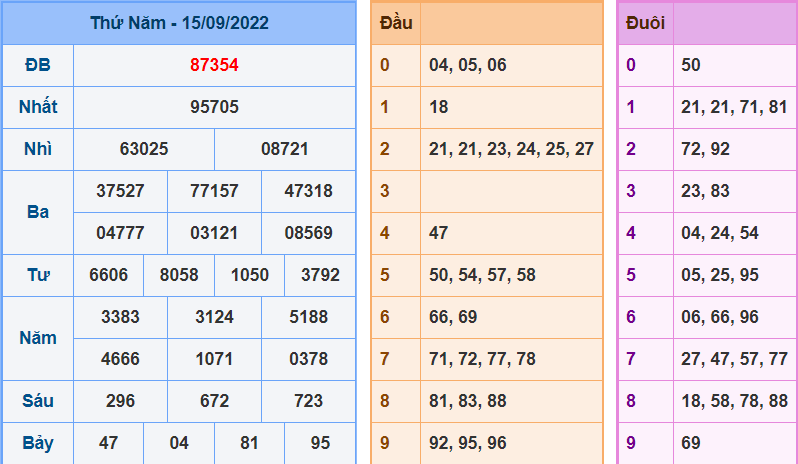Select Năm prize number 1071
The image size is (798, 464).
(214, 359)
